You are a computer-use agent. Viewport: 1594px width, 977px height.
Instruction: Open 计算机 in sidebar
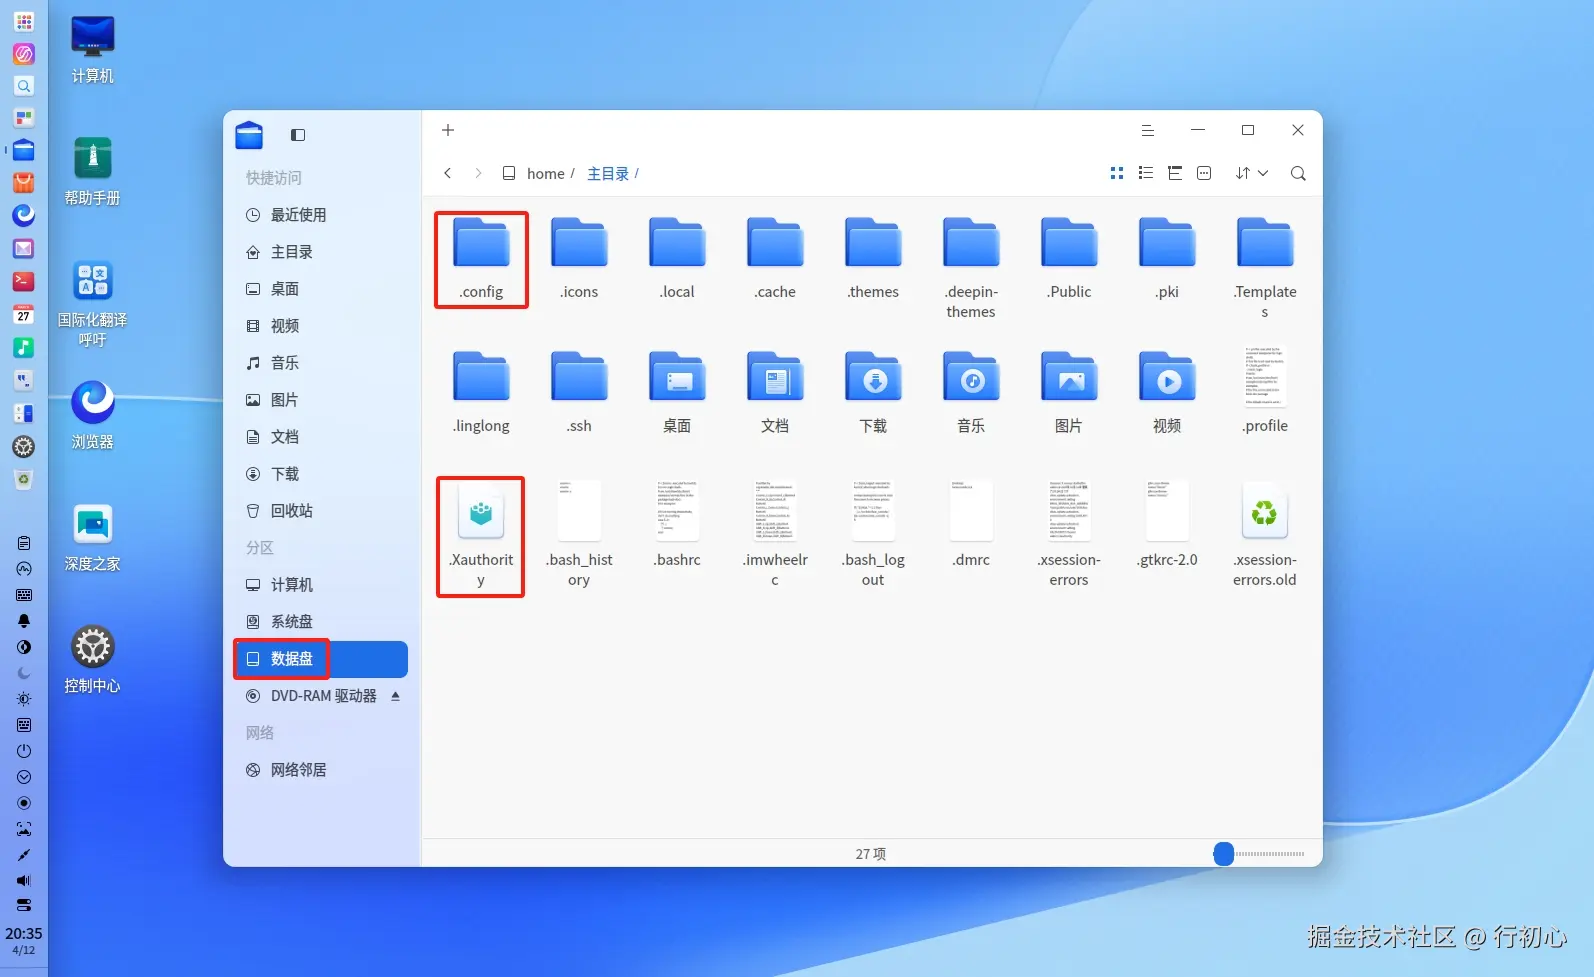321,585
